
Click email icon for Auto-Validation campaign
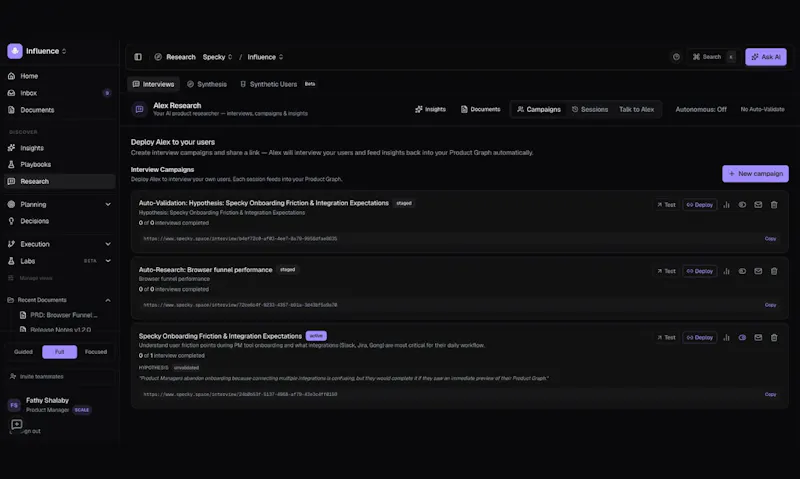pos(758,205)
